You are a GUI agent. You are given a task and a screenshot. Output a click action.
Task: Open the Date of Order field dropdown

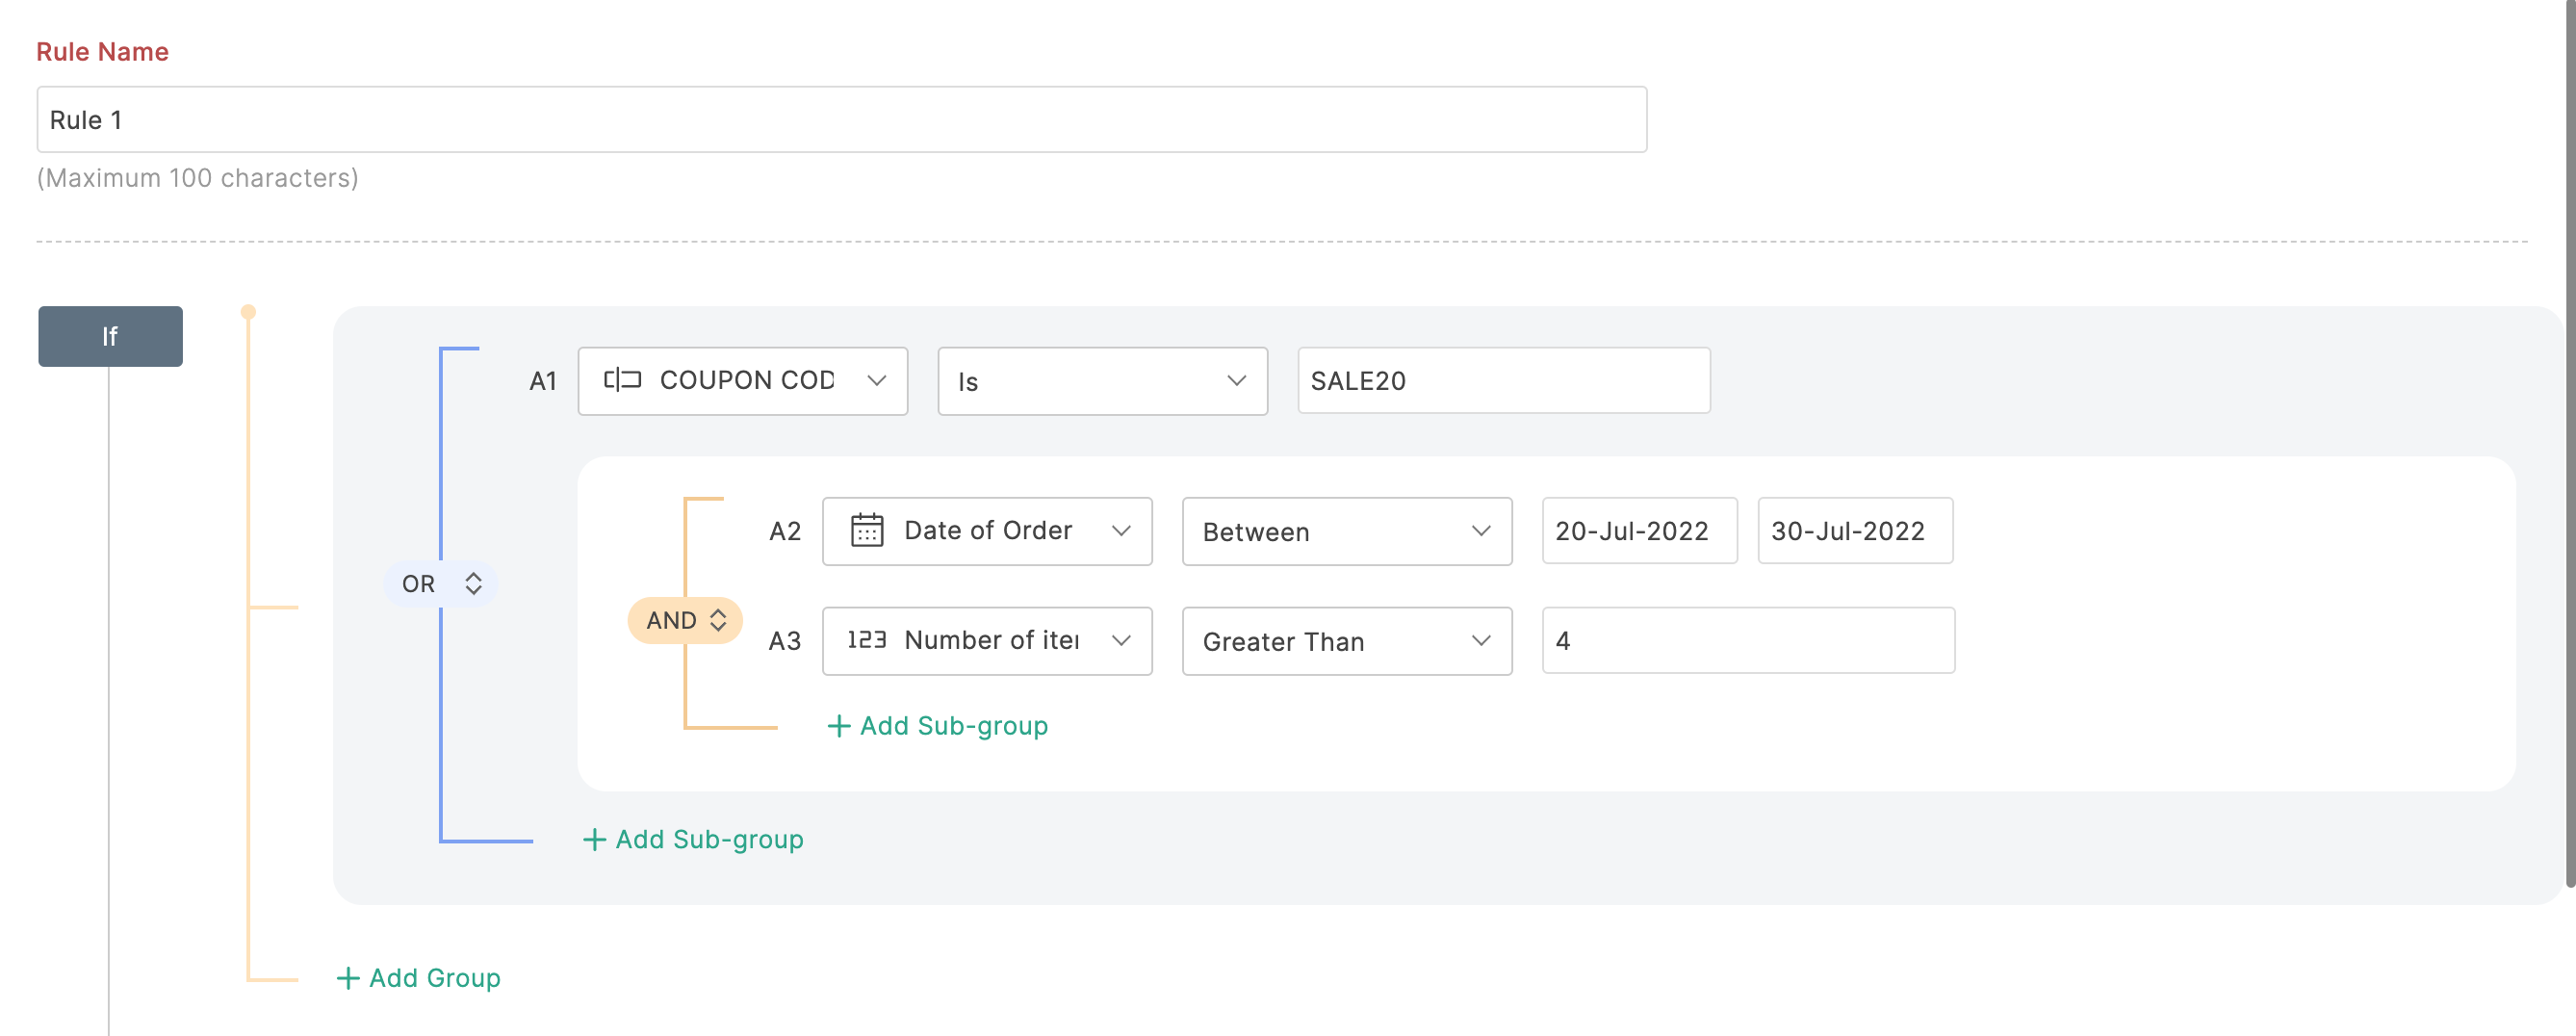click(x=986, y=531)
